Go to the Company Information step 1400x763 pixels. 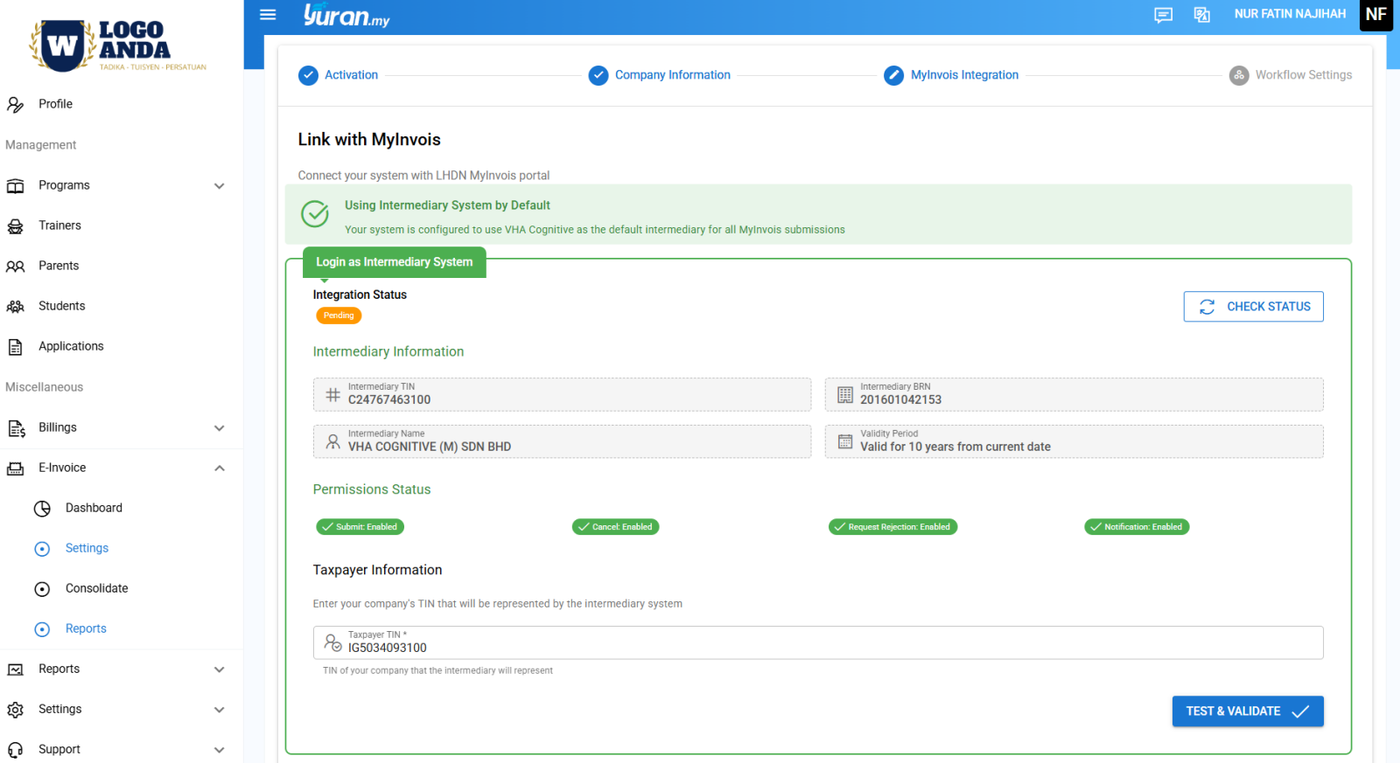(659, 75)
